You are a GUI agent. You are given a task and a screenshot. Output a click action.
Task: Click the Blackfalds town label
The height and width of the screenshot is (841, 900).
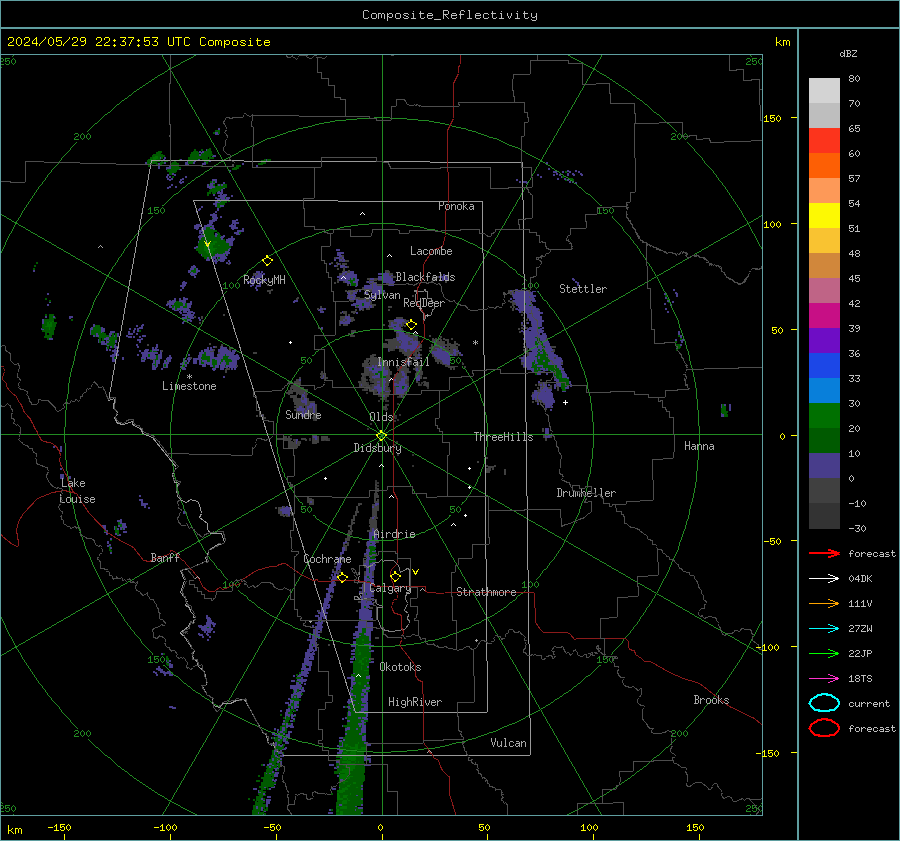[x=425, y=277]
